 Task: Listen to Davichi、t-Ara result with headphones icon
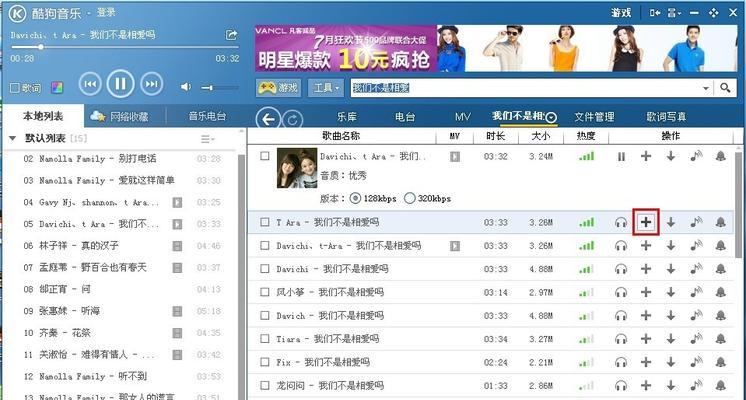pyautogui.click(x=620, y=245)
